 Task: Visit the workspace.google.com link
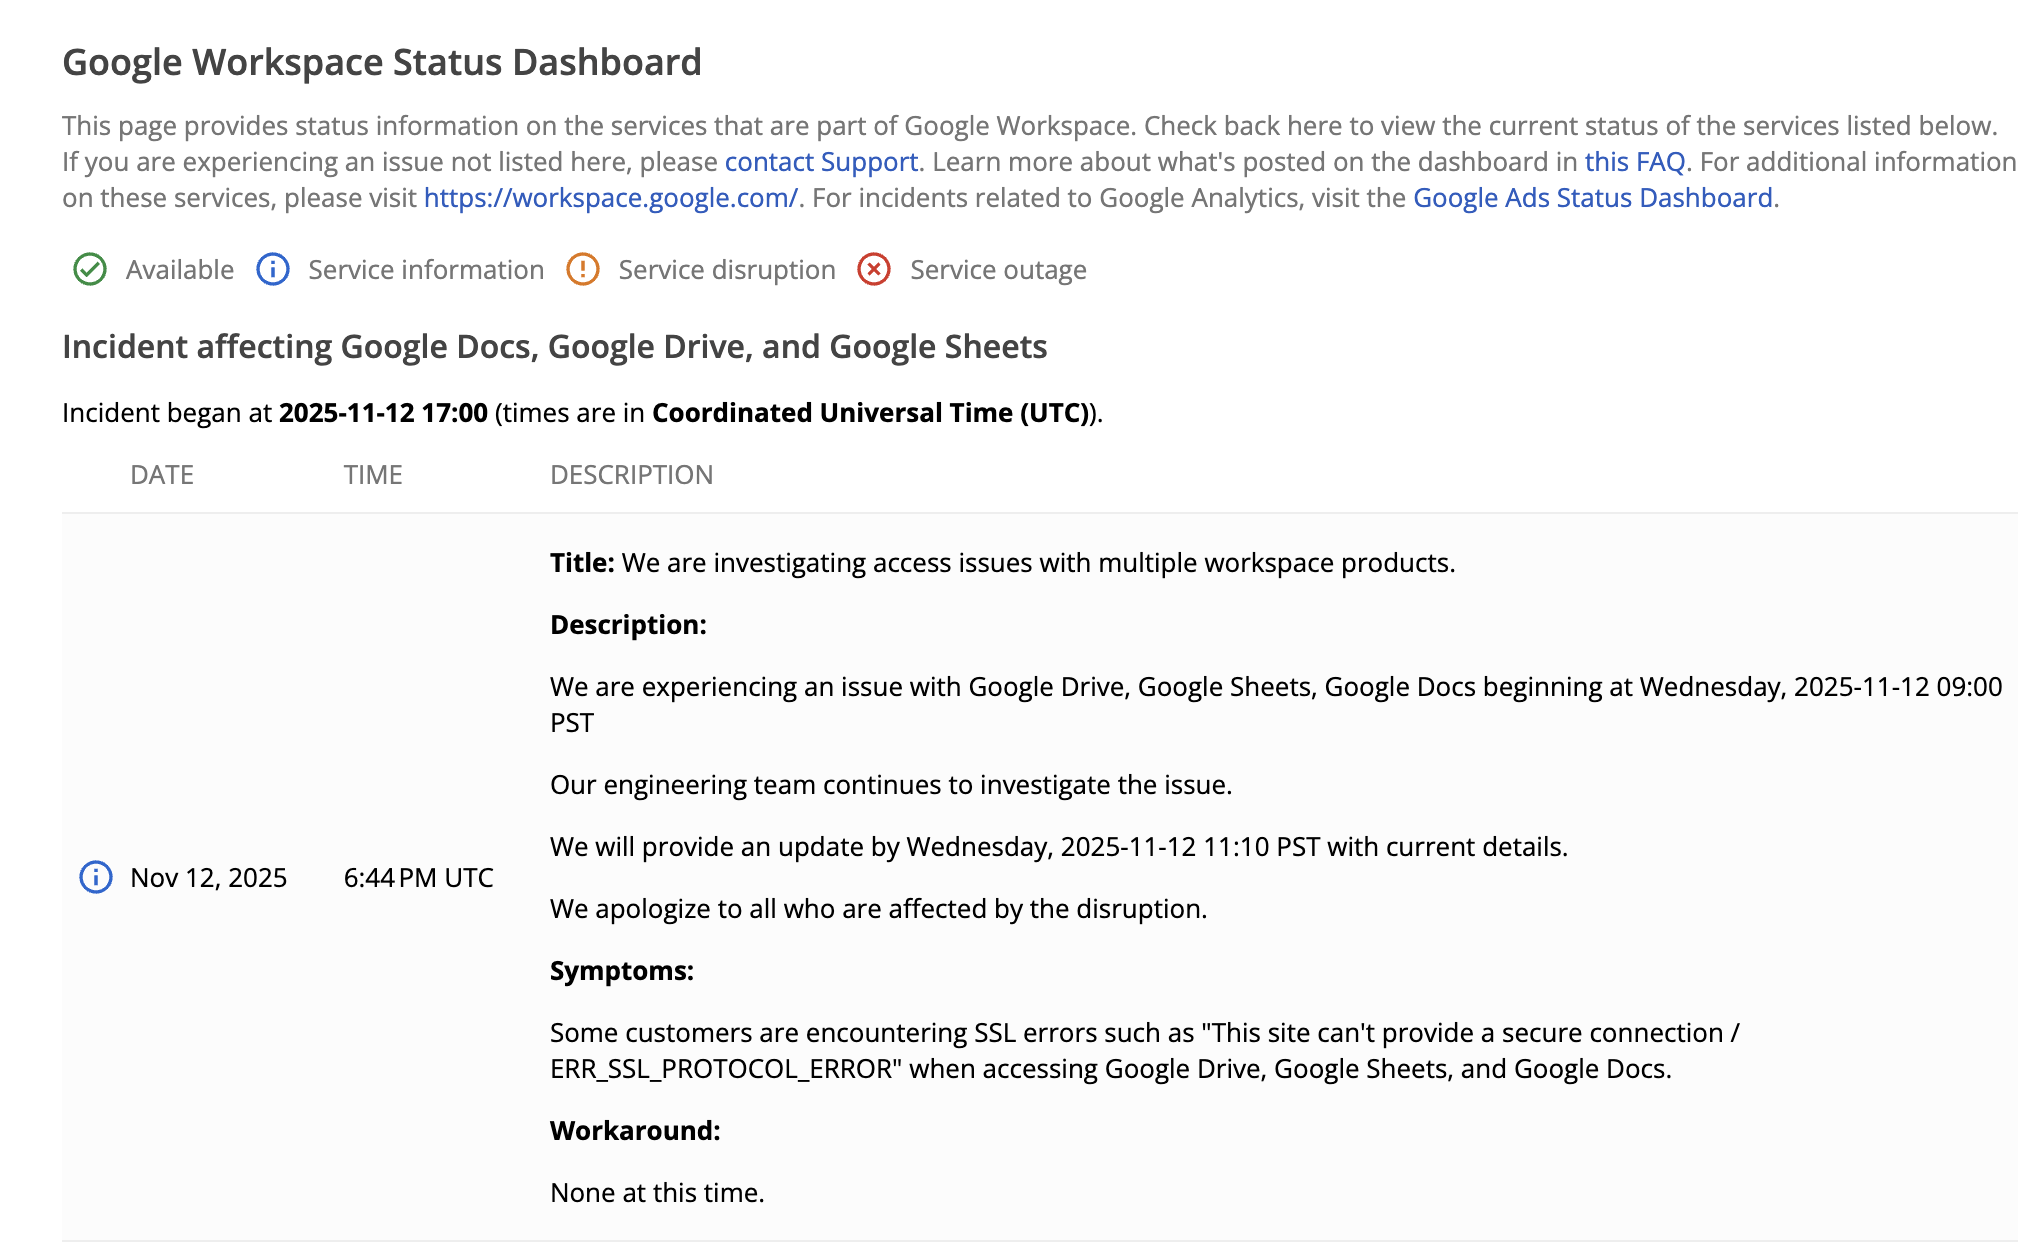[x=610, y=198]
